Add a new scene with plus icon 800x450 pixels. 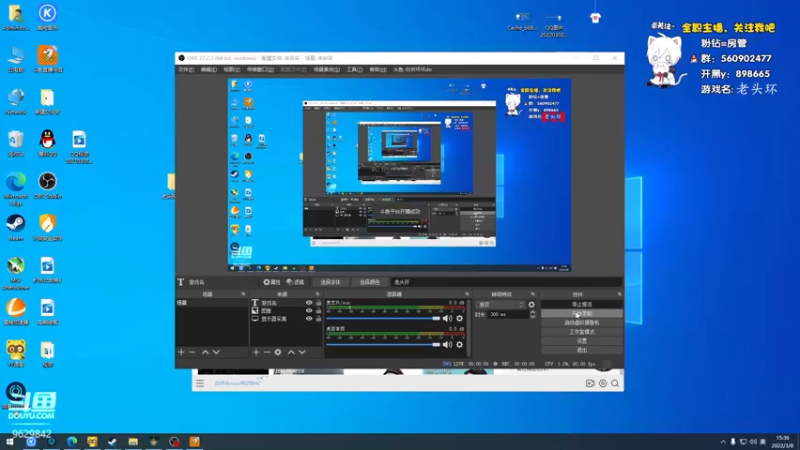point(181,352)
